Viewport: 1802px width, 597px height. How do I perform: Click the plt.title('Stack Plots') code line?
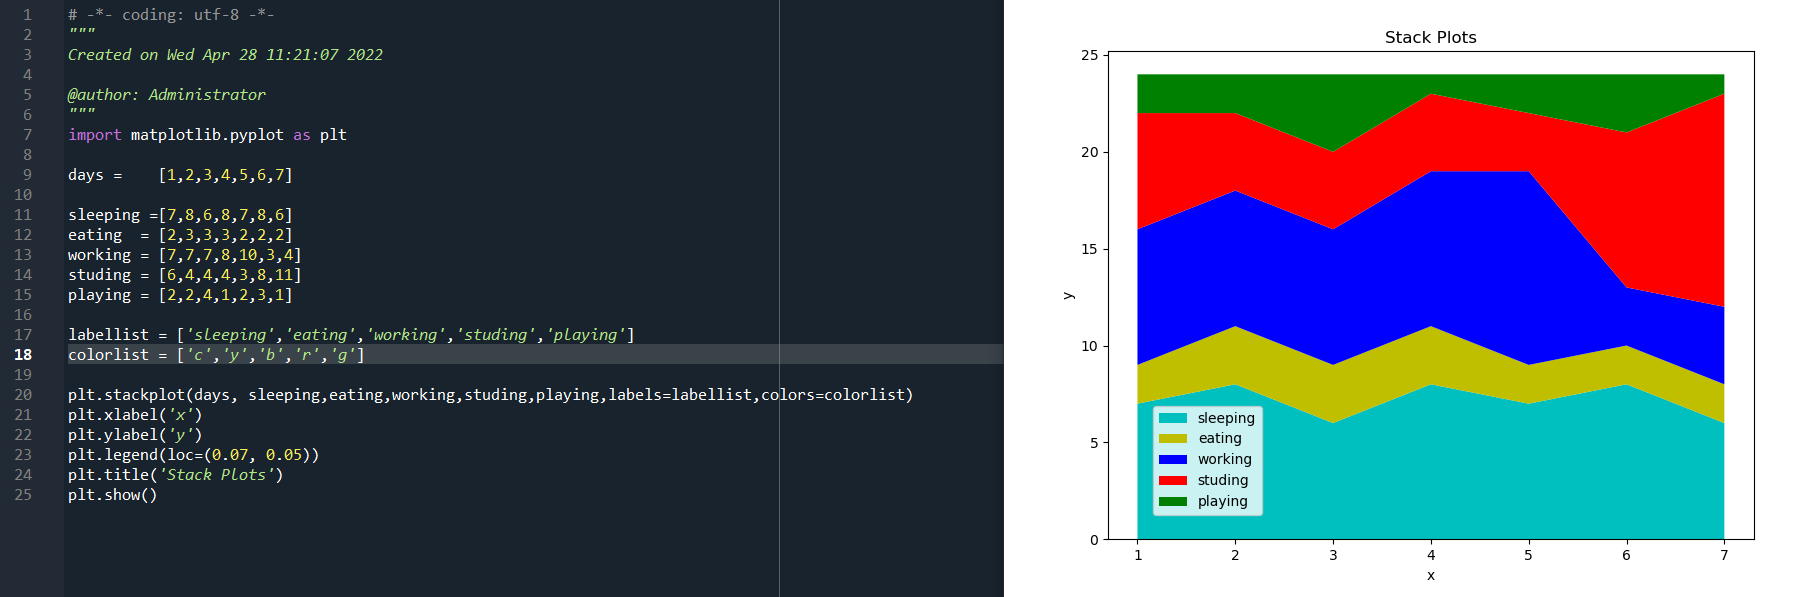coord(175,475)
